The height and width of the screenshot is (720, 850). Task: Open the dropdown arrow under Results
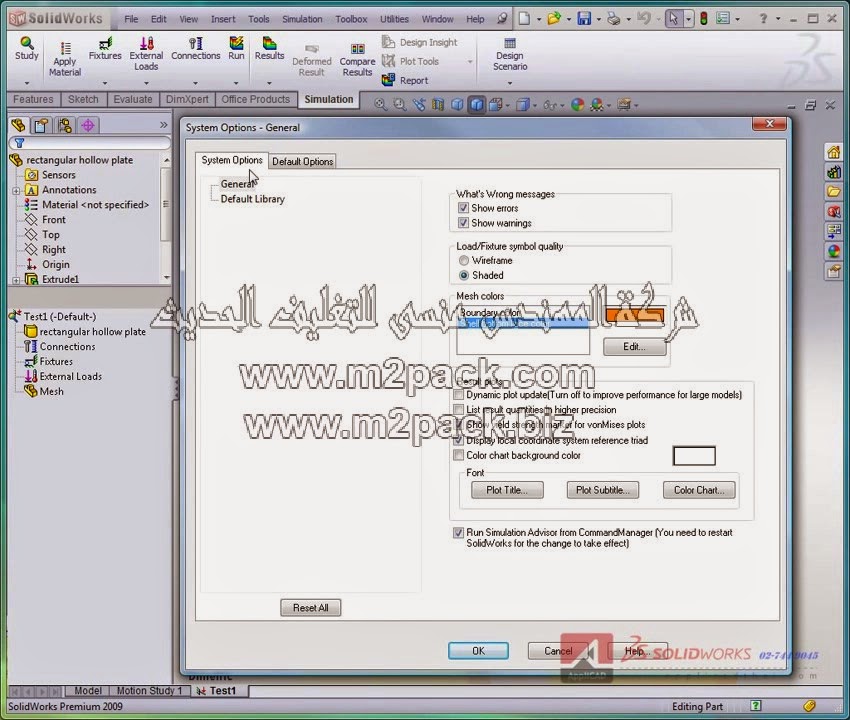pyautogui.click(x=269, y=83)
